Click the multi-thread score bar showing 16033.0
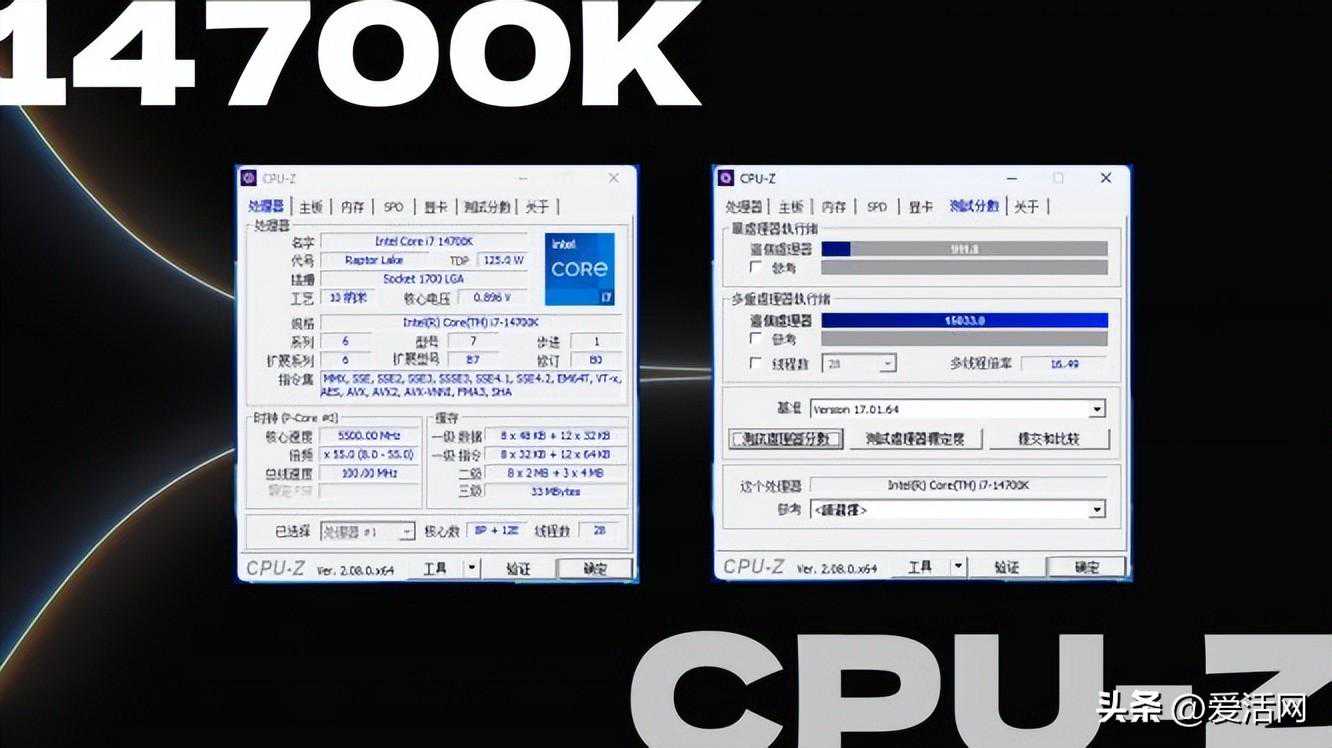The width and height of the screenshot is (1332, 748). (964, 321)
